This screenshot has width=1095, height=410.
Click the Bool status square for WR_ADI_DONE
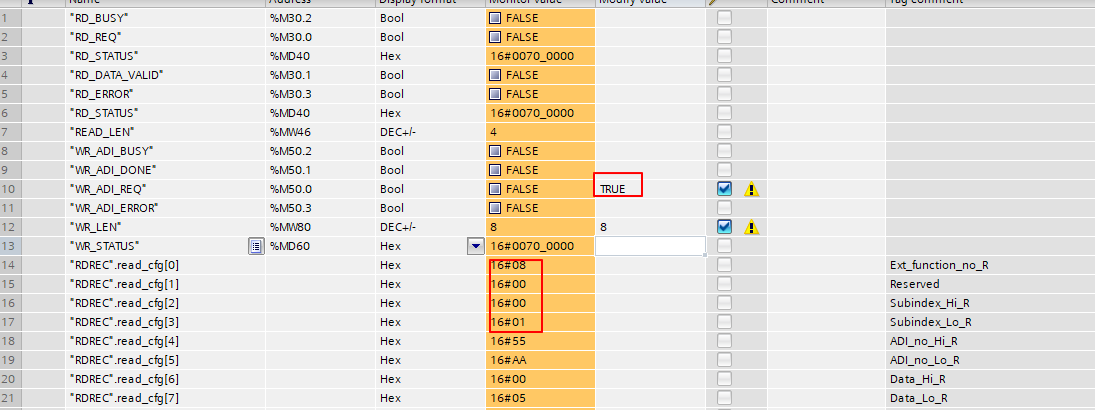point(496,170)
